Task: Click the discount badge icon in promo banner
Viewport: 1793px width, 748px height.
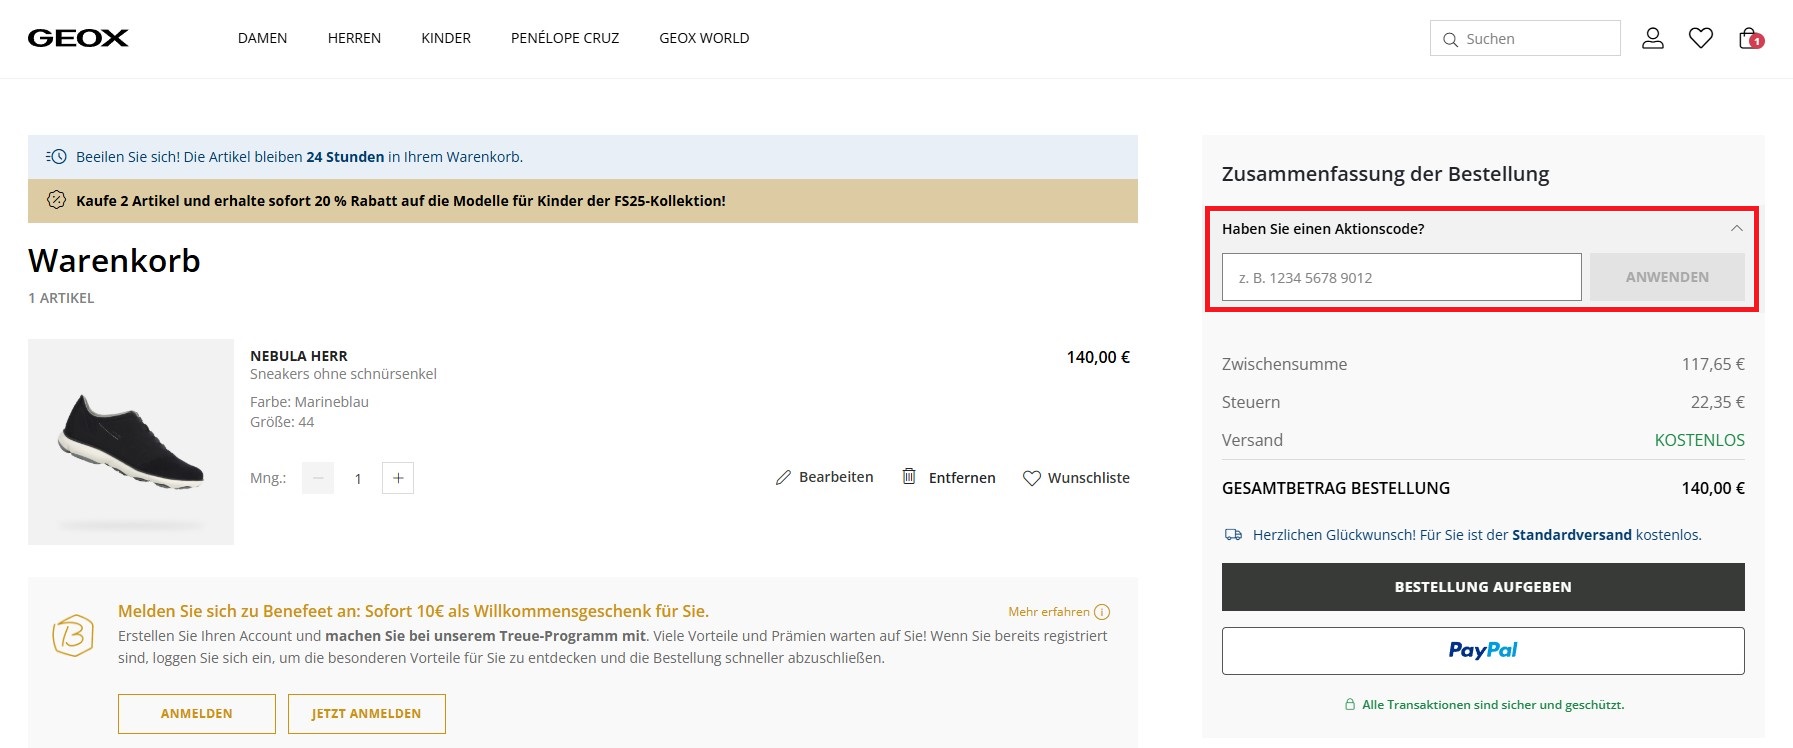Action: (57, 200)
